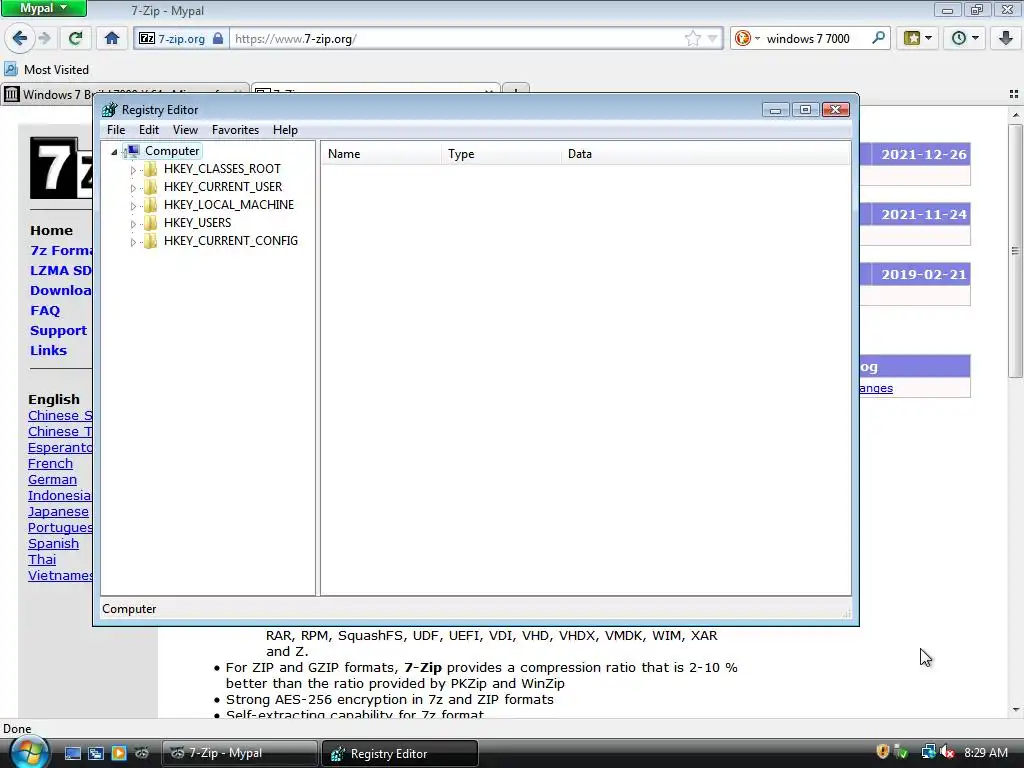1024x768 pixels.
Task: Bookmark this page with the star icon
Action: coord(692,39)
